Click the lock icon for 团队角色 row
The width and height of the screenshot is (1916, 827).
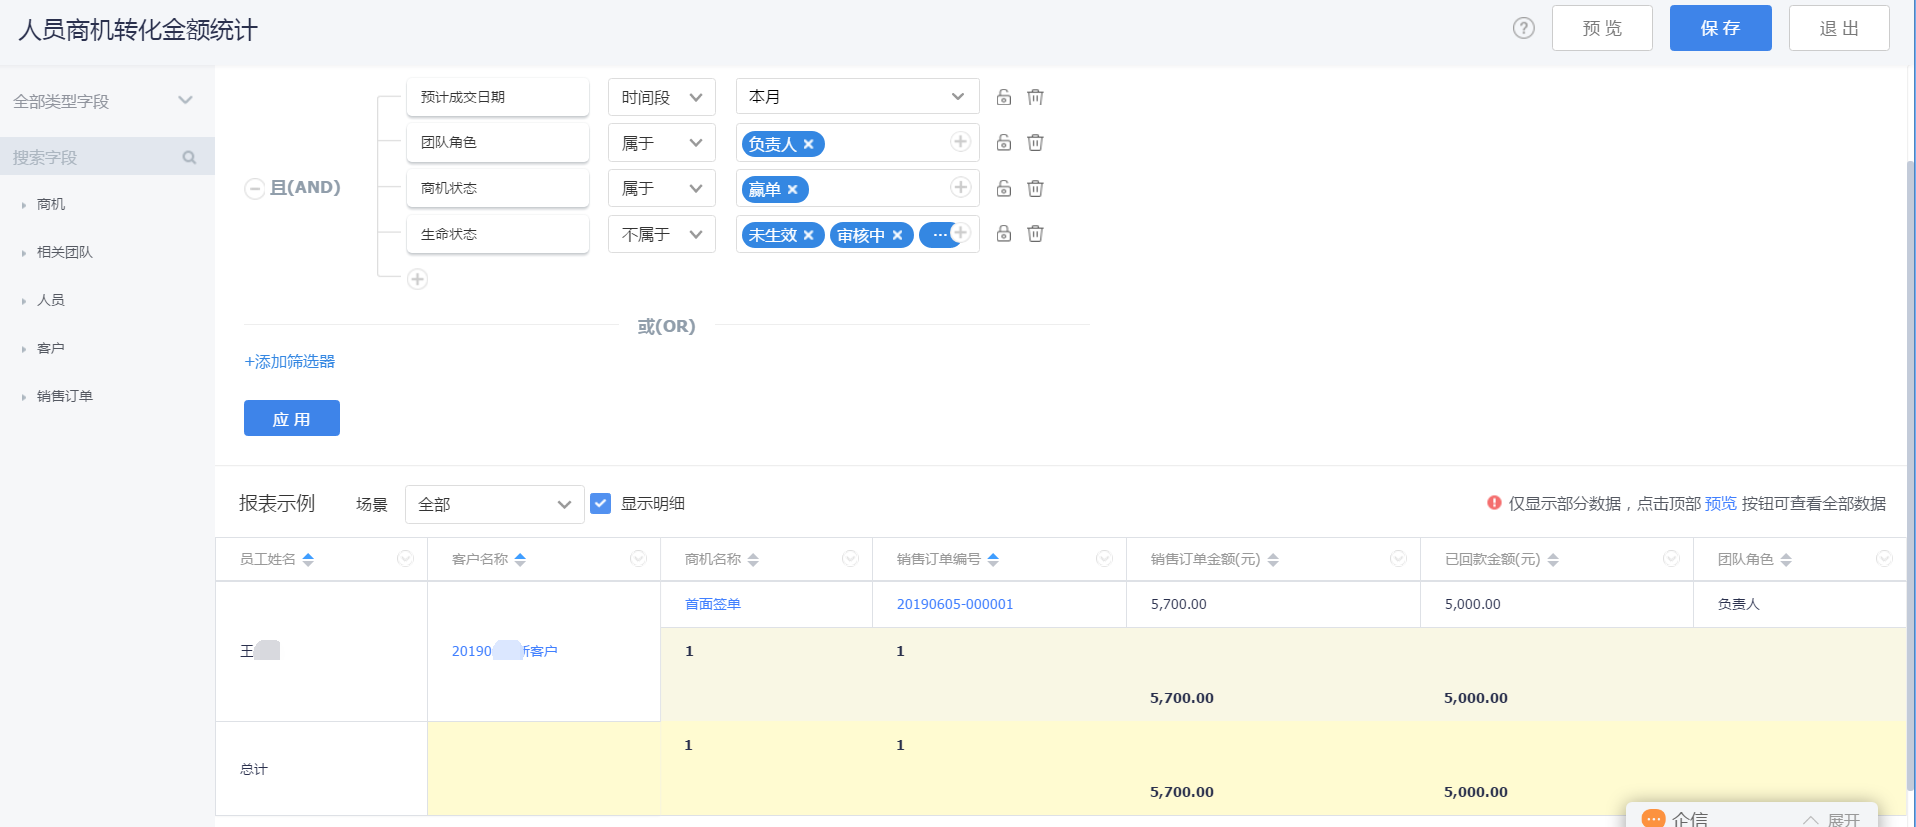coord(1004,142)
